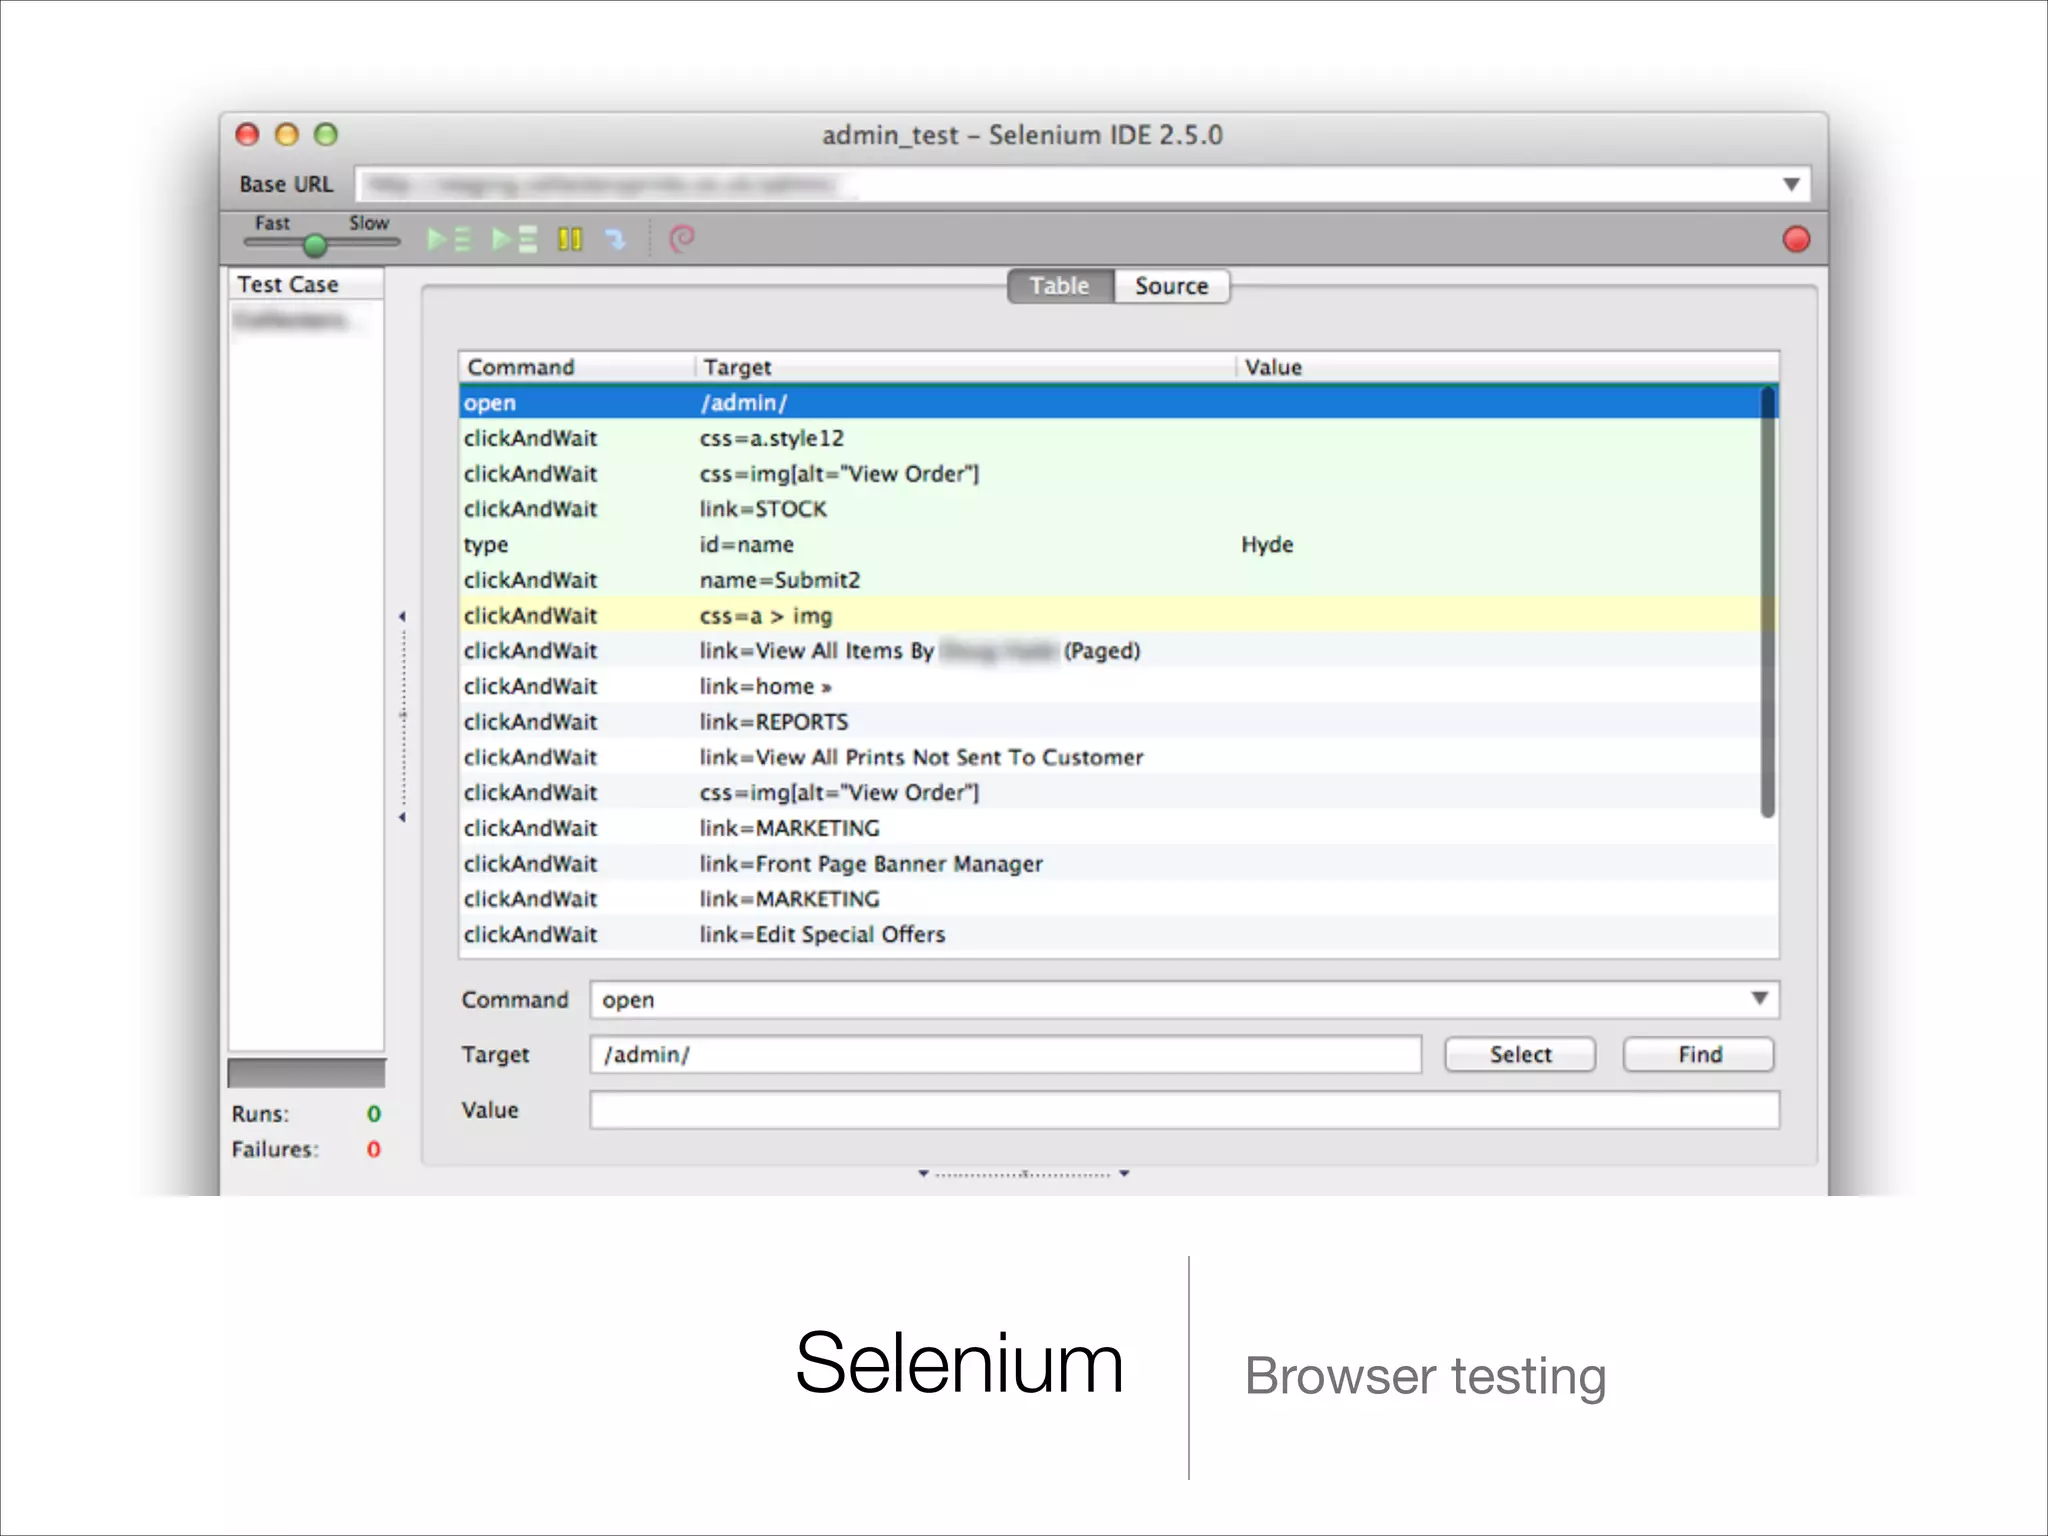Click the left arrow on bottom splitter
Screen dimensions: 2048x1536
(x=923, y=1173)
